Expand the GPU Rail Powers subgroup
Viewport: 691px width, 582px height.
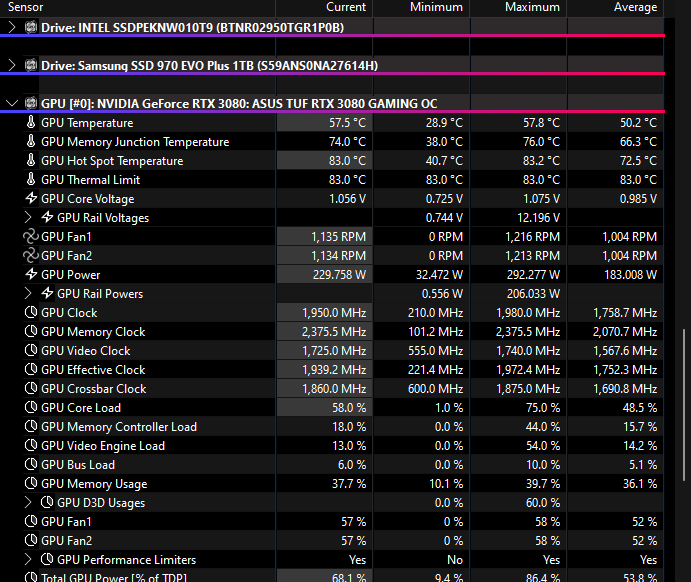[29, 294]
